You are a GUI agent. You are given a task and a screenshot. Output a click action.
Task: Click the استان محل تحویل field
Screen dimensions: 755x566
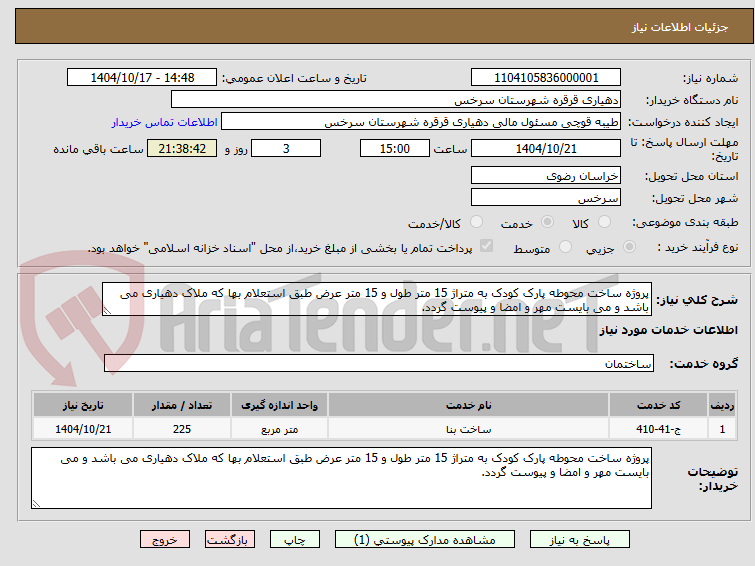(x=546, y=176)
